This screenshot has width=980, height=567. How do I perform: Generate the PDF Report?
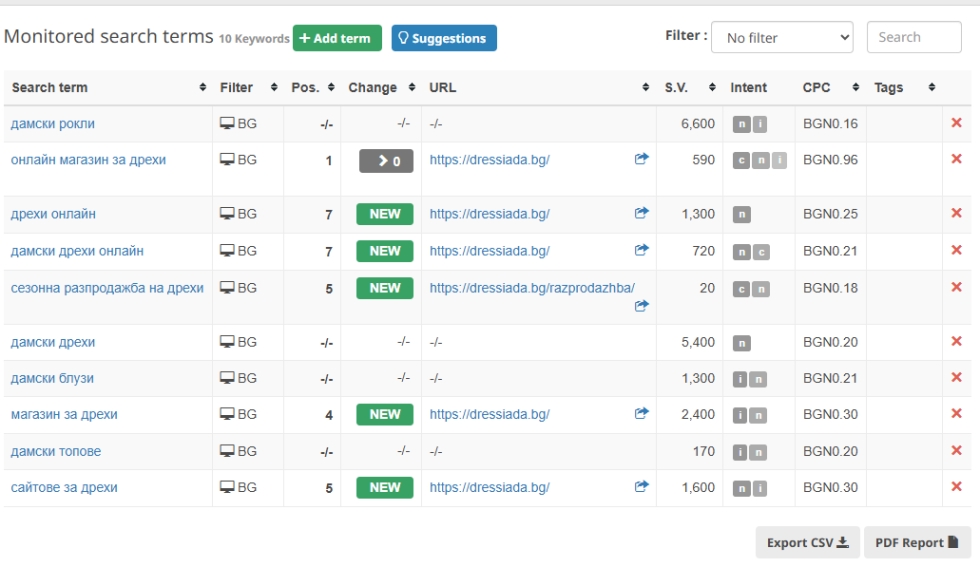(x=917, y=543)
